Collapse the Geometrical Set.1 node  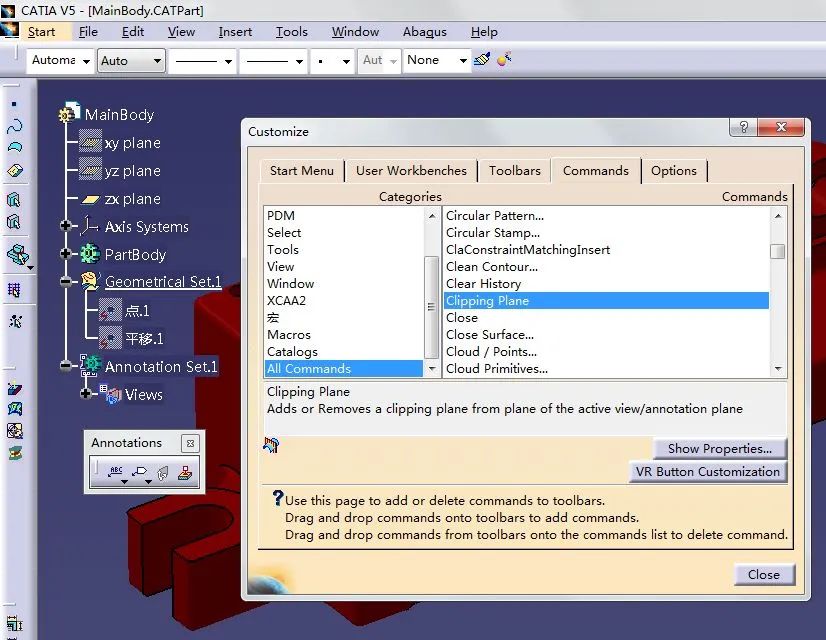(66, 281)
